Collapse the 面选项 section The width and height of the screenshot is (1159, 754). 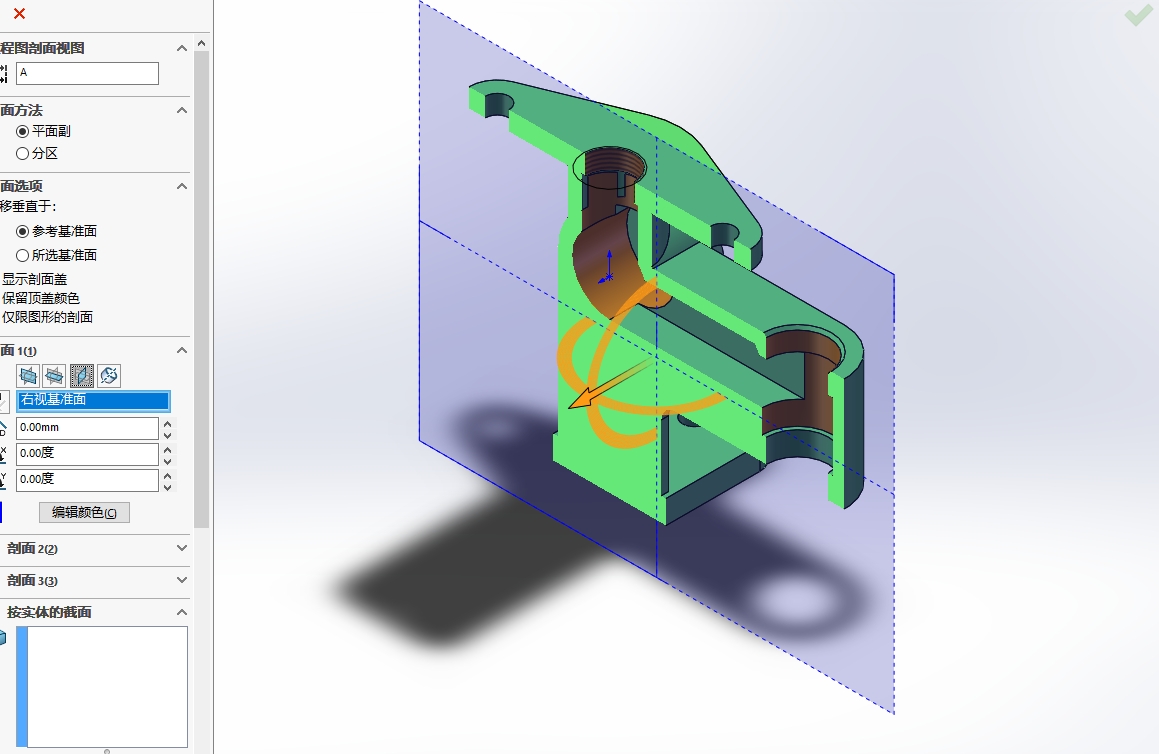[x=181, y=186]
